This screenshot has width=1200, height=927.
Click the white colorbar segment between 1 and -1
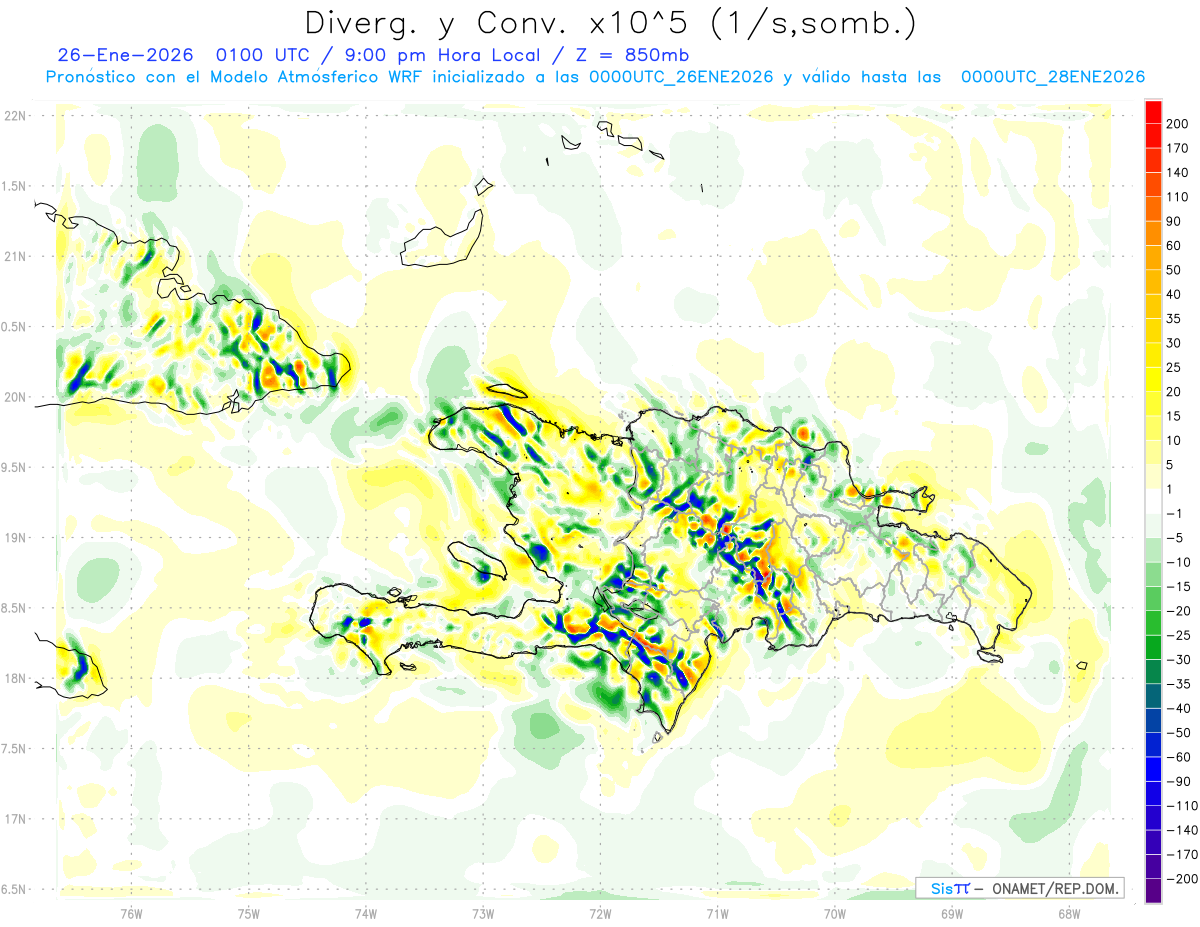tap(1153, 502)
